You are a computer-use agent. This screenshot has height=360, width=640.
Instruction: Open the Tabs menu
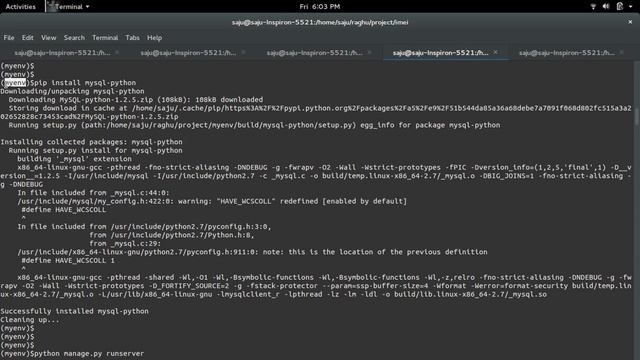coord(132,38)
